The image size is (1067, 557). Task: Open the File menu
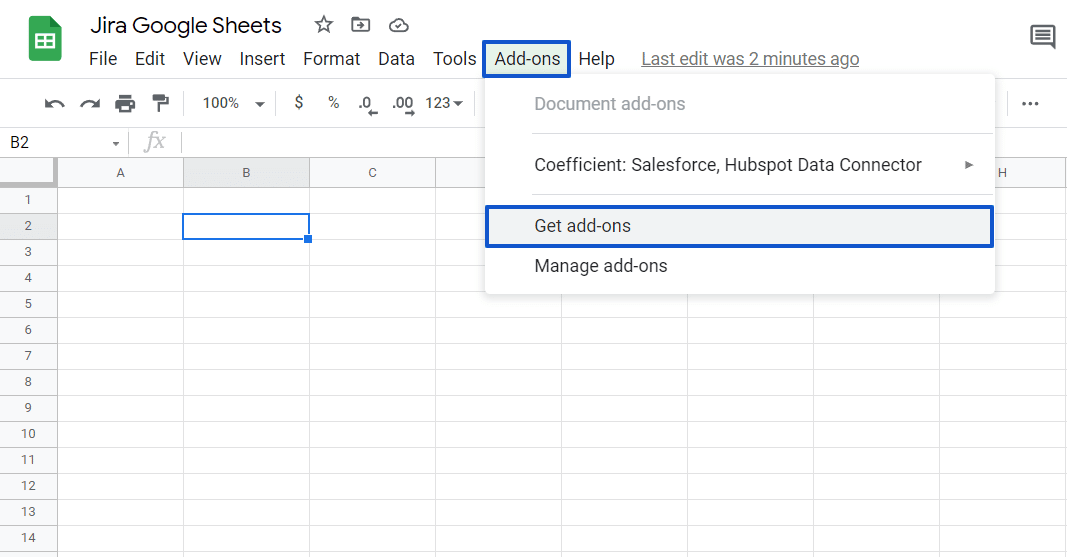[103, 59]
